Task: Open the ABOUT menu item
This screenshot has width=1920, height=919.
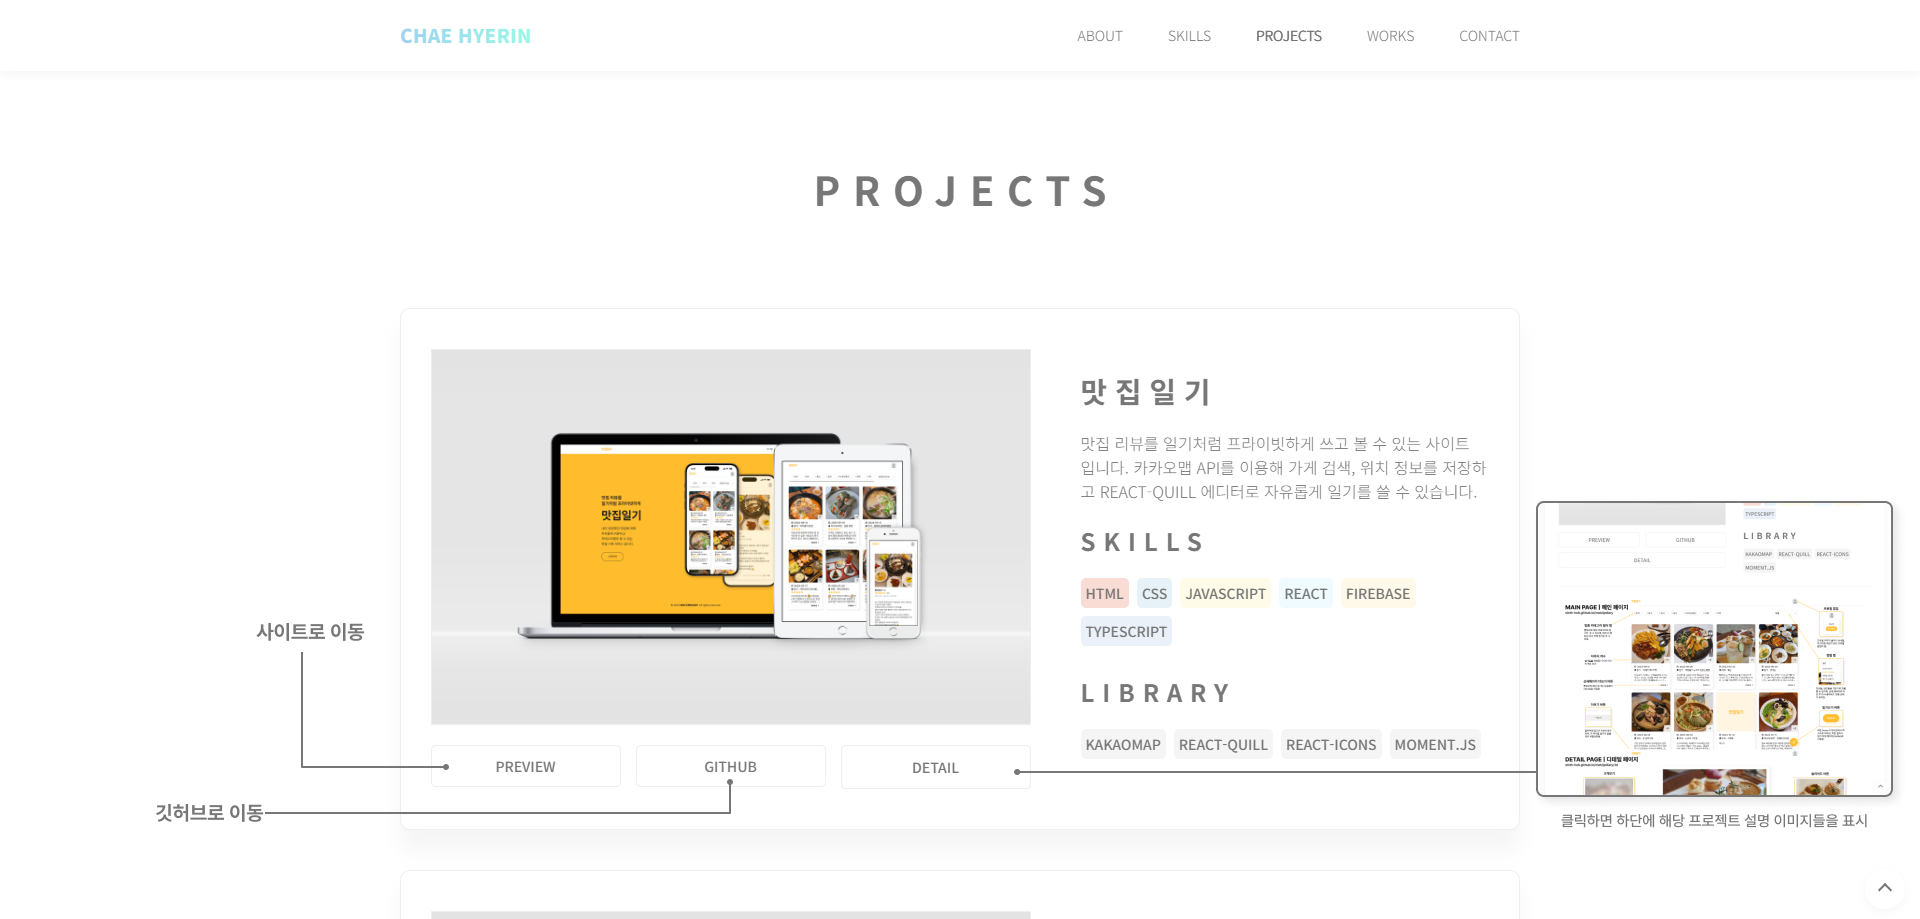Action: point(1099,36)
